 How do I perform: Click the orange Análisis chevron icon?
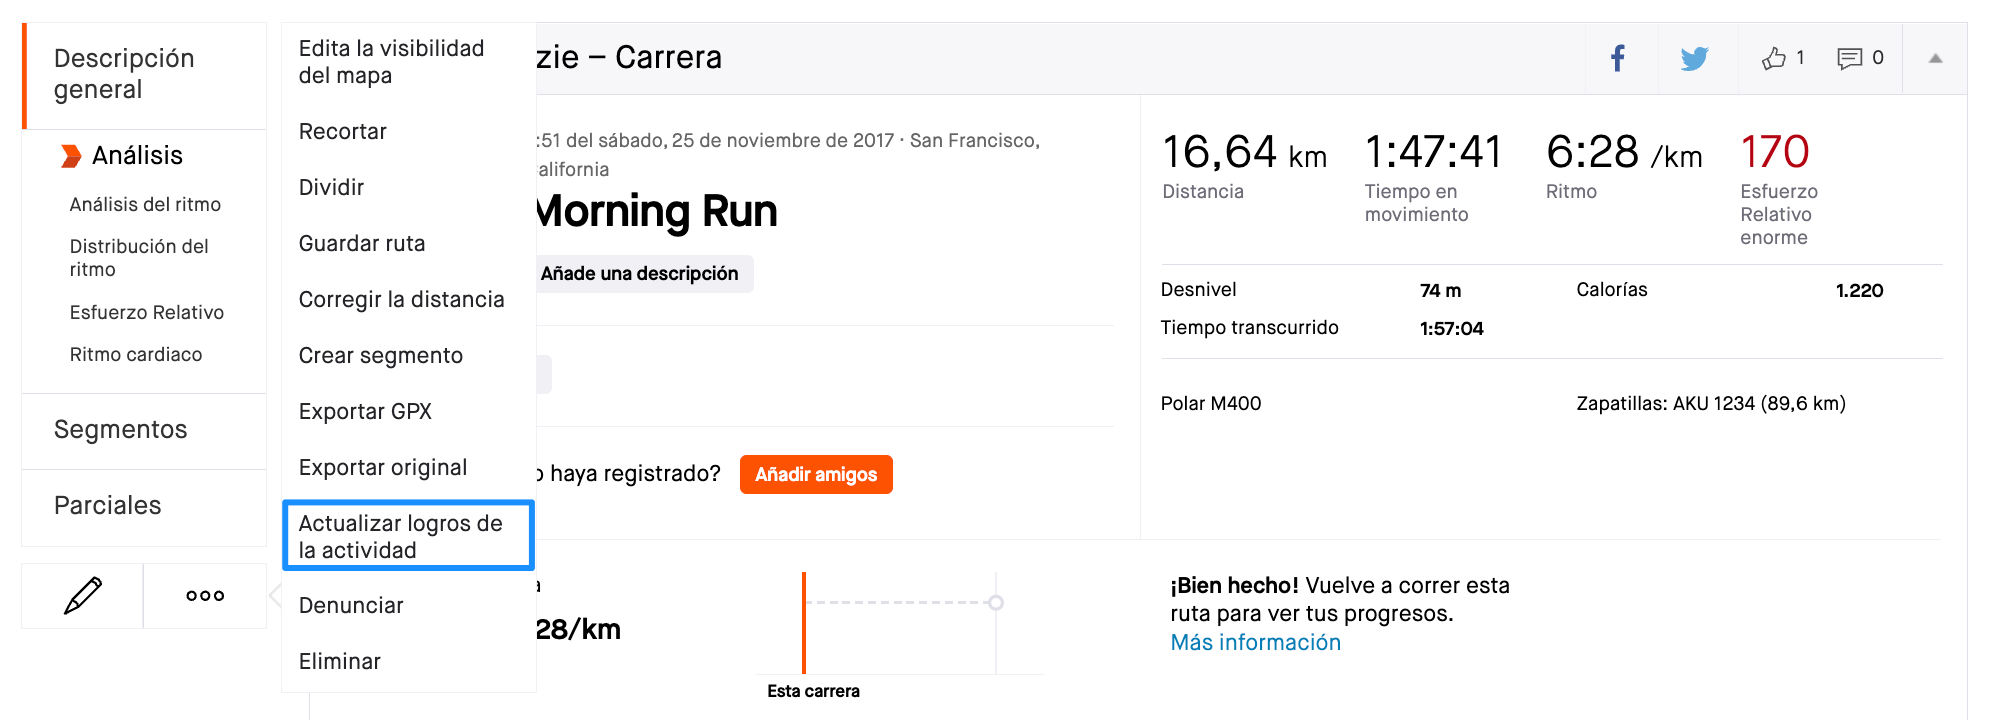[71, 156]
